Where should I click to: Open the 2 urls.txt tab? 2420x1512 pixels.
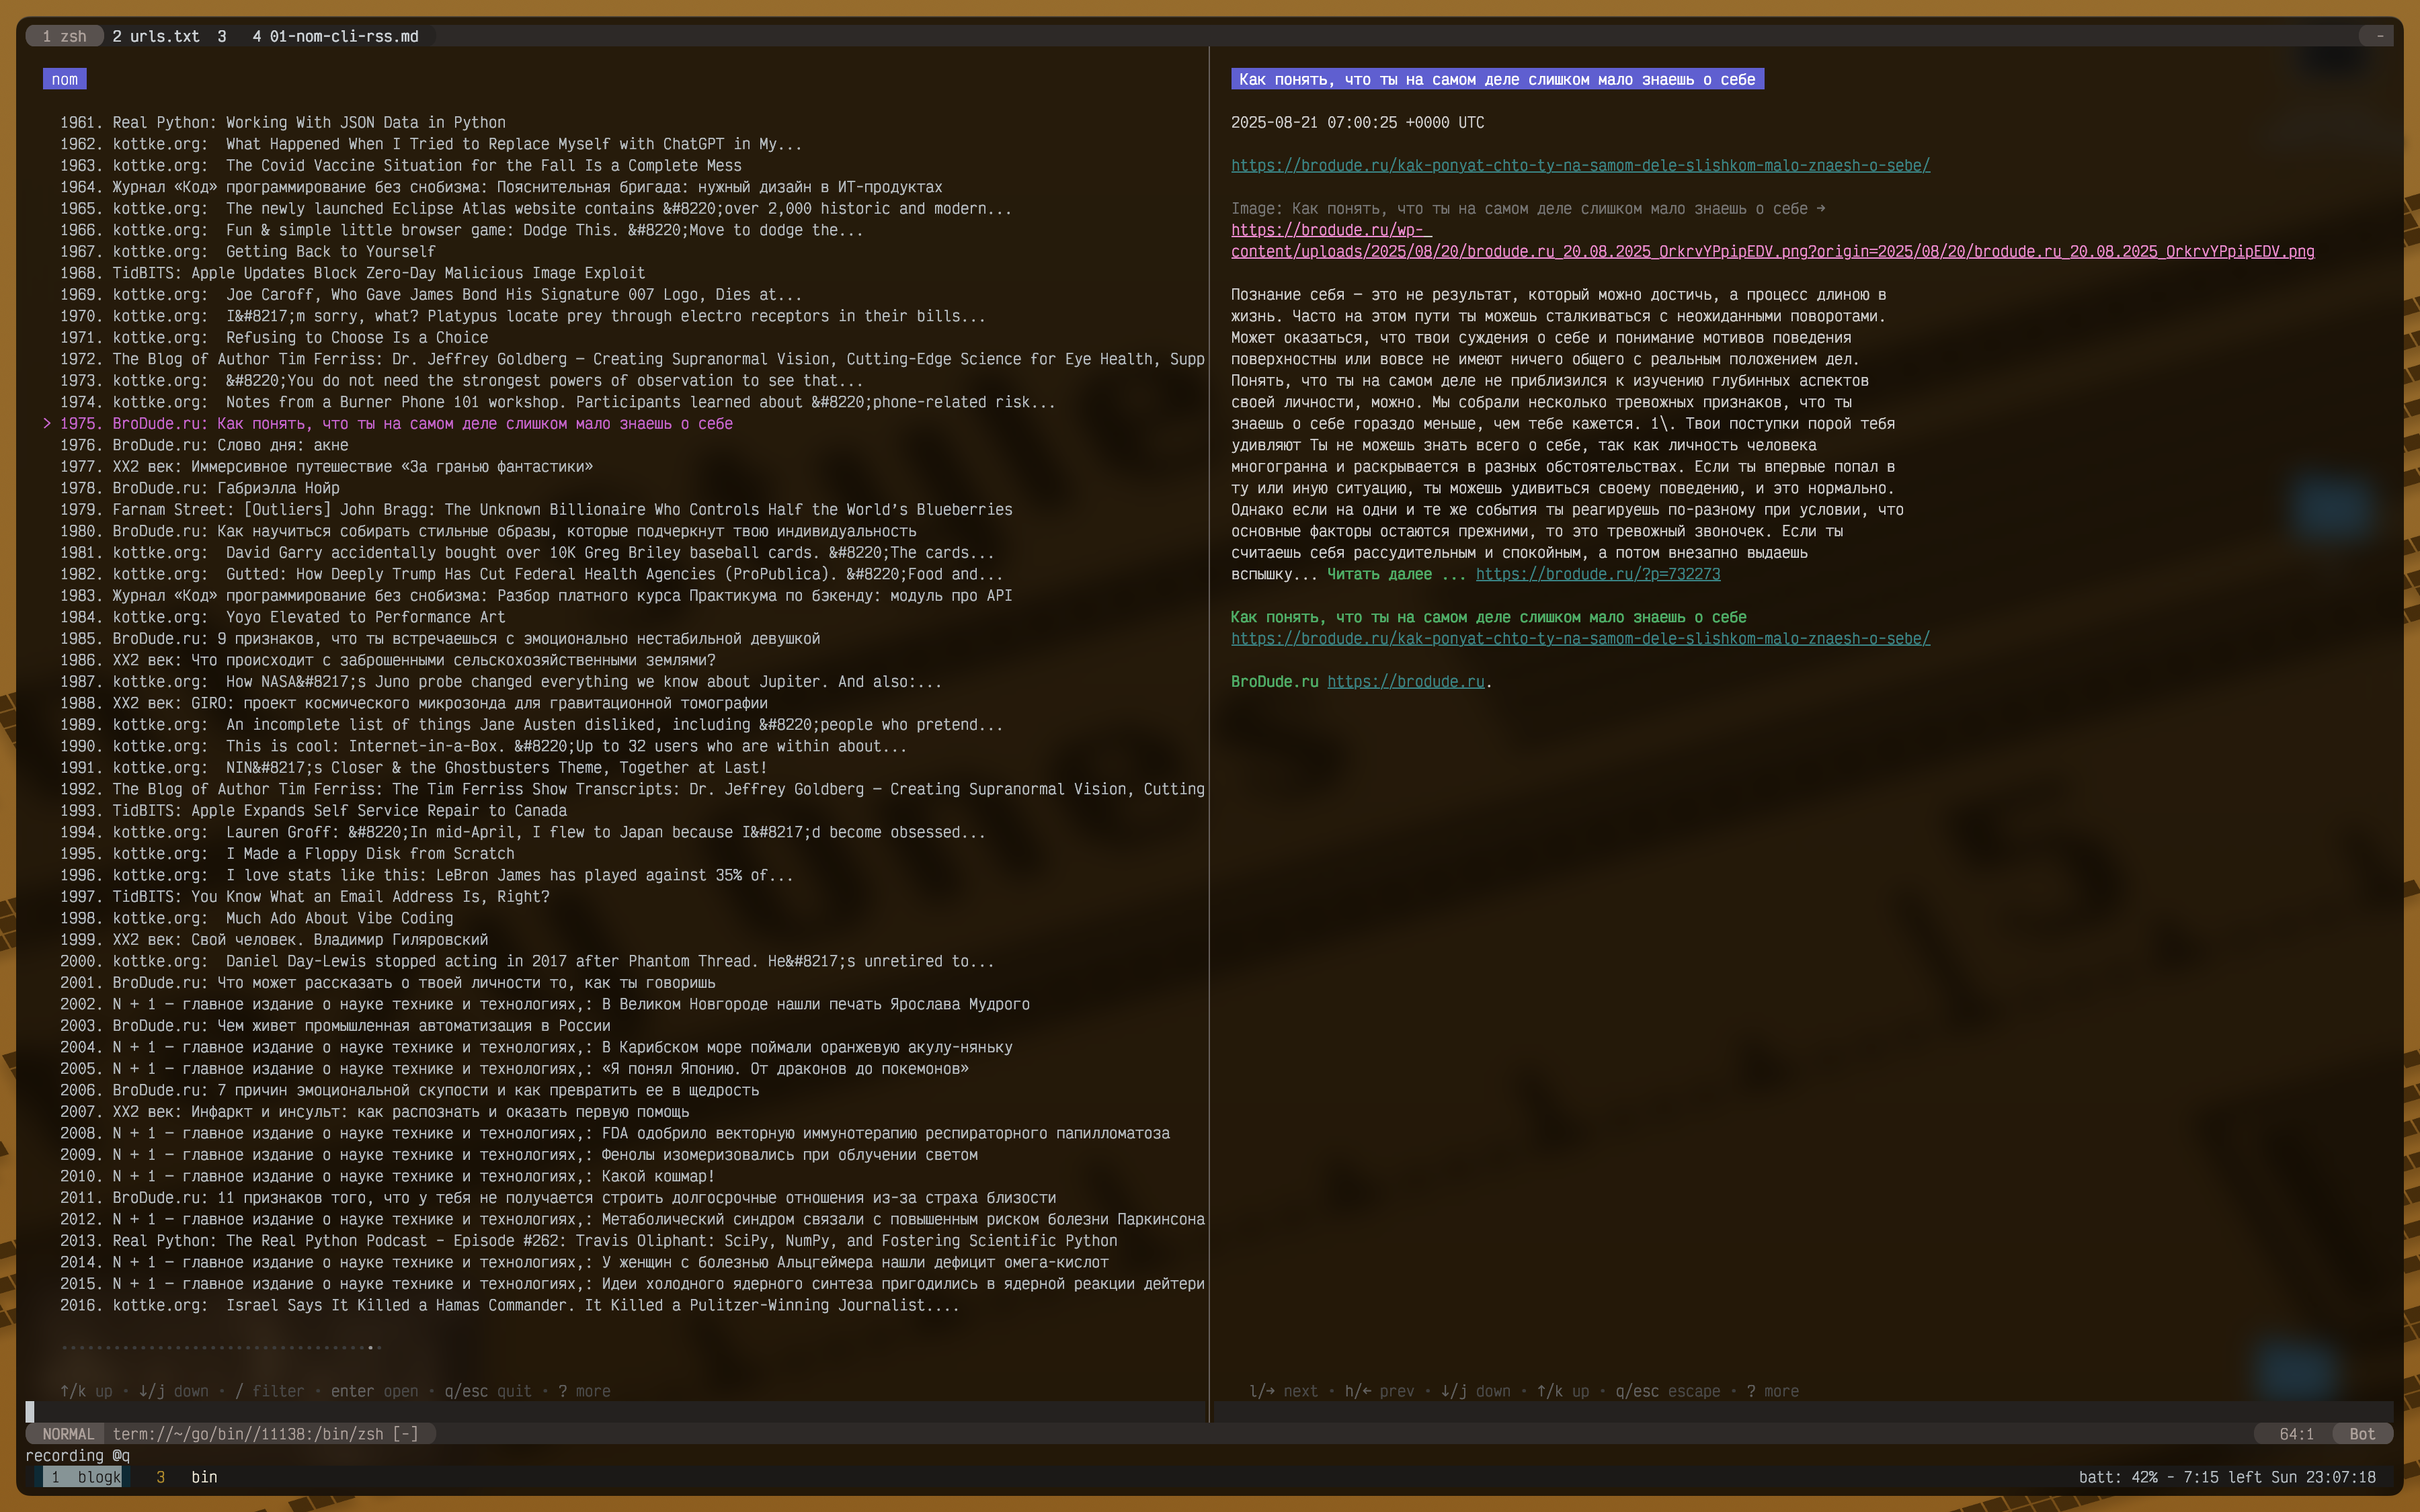tap(156, 36)
